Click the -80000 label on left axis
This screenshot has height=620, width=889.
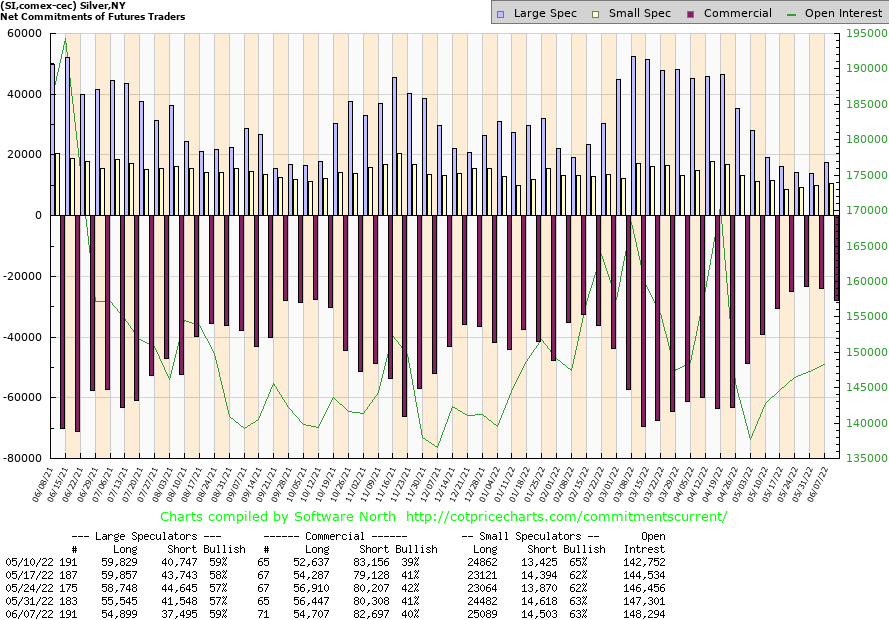click(x=21, y=458)
